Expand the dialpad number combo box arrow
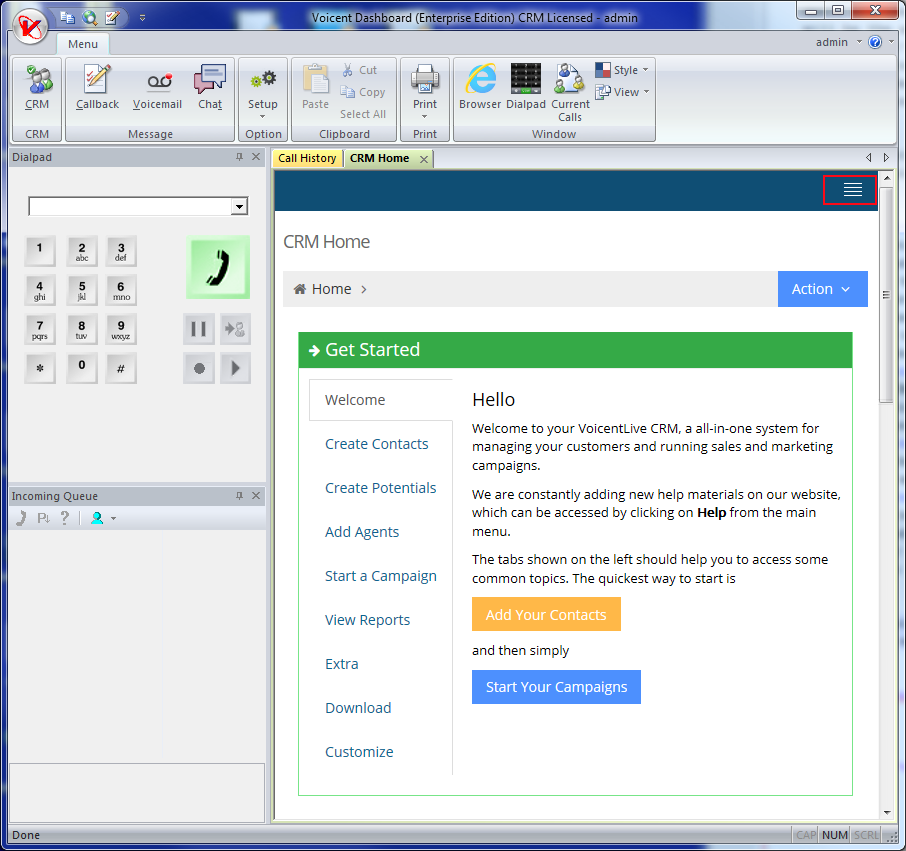Screen dimensions: 906x851 (x=239, y=206)
